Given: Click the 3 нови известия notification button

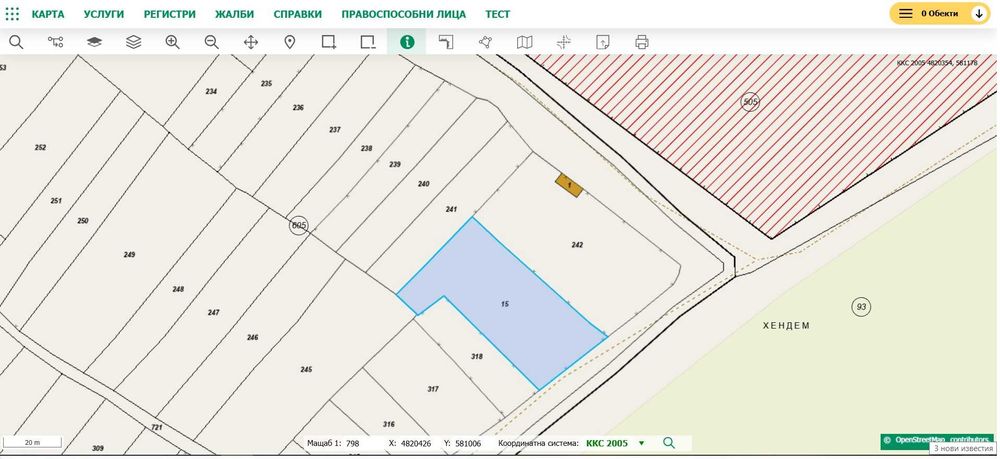Looking at the screenshot, I should point(963,448).
